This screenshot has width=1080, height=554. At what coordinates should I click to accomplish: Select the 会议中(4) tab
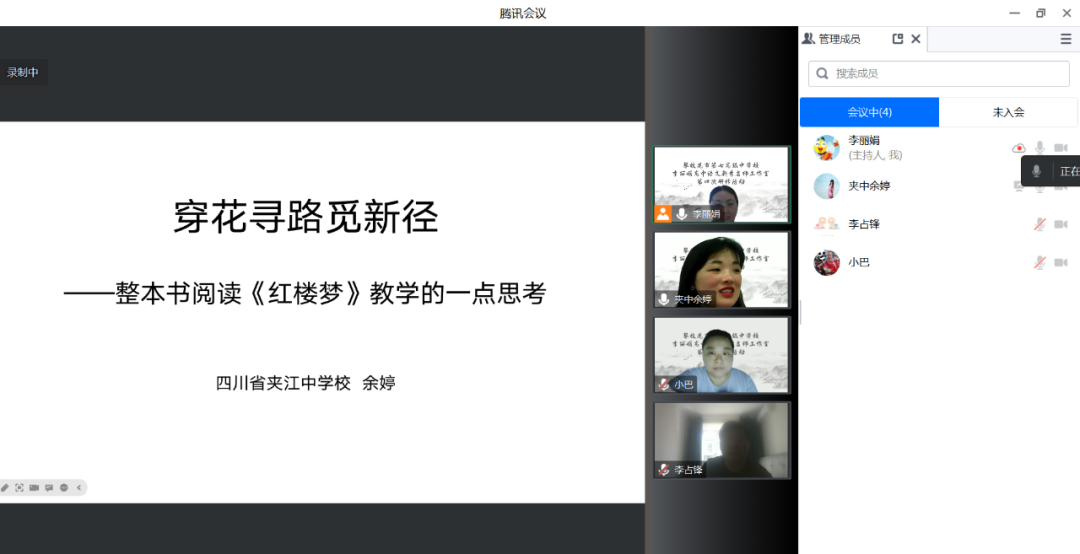(869, 112)
